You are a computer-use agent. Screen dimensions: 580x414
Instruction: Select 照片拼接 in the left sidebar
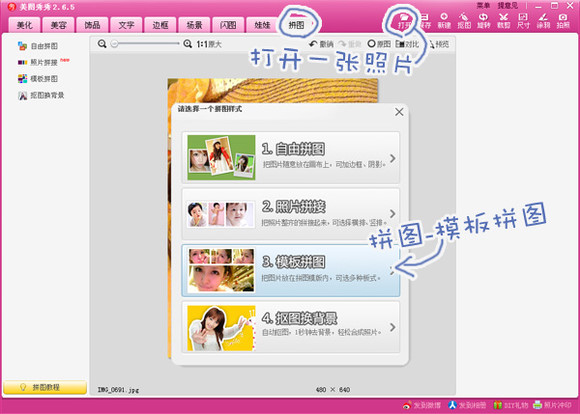tap(38, 62)
